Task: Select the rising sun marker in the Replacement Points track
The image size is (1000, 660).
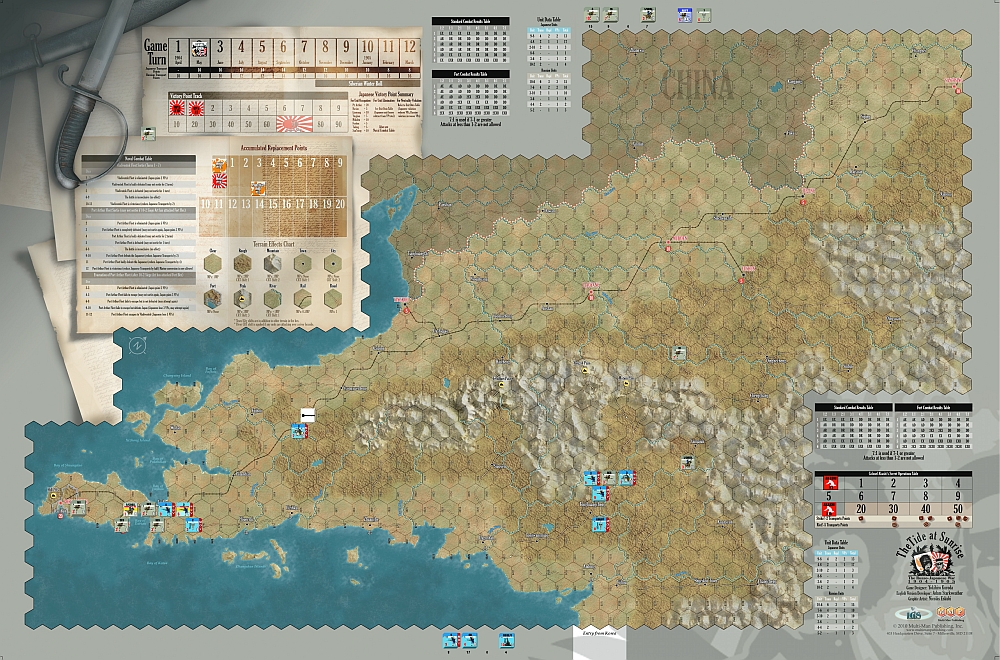Action: pos(219,181)
